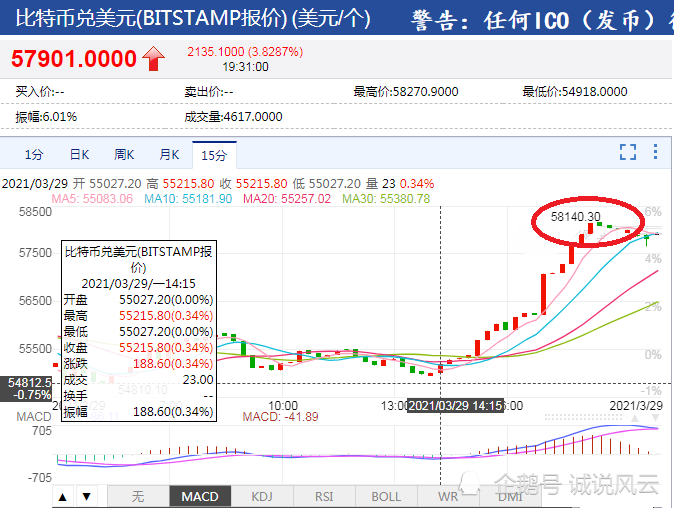The image size is (674, 508).
Task: Click the 买入价 field
Action: click(x=40, y=92)
